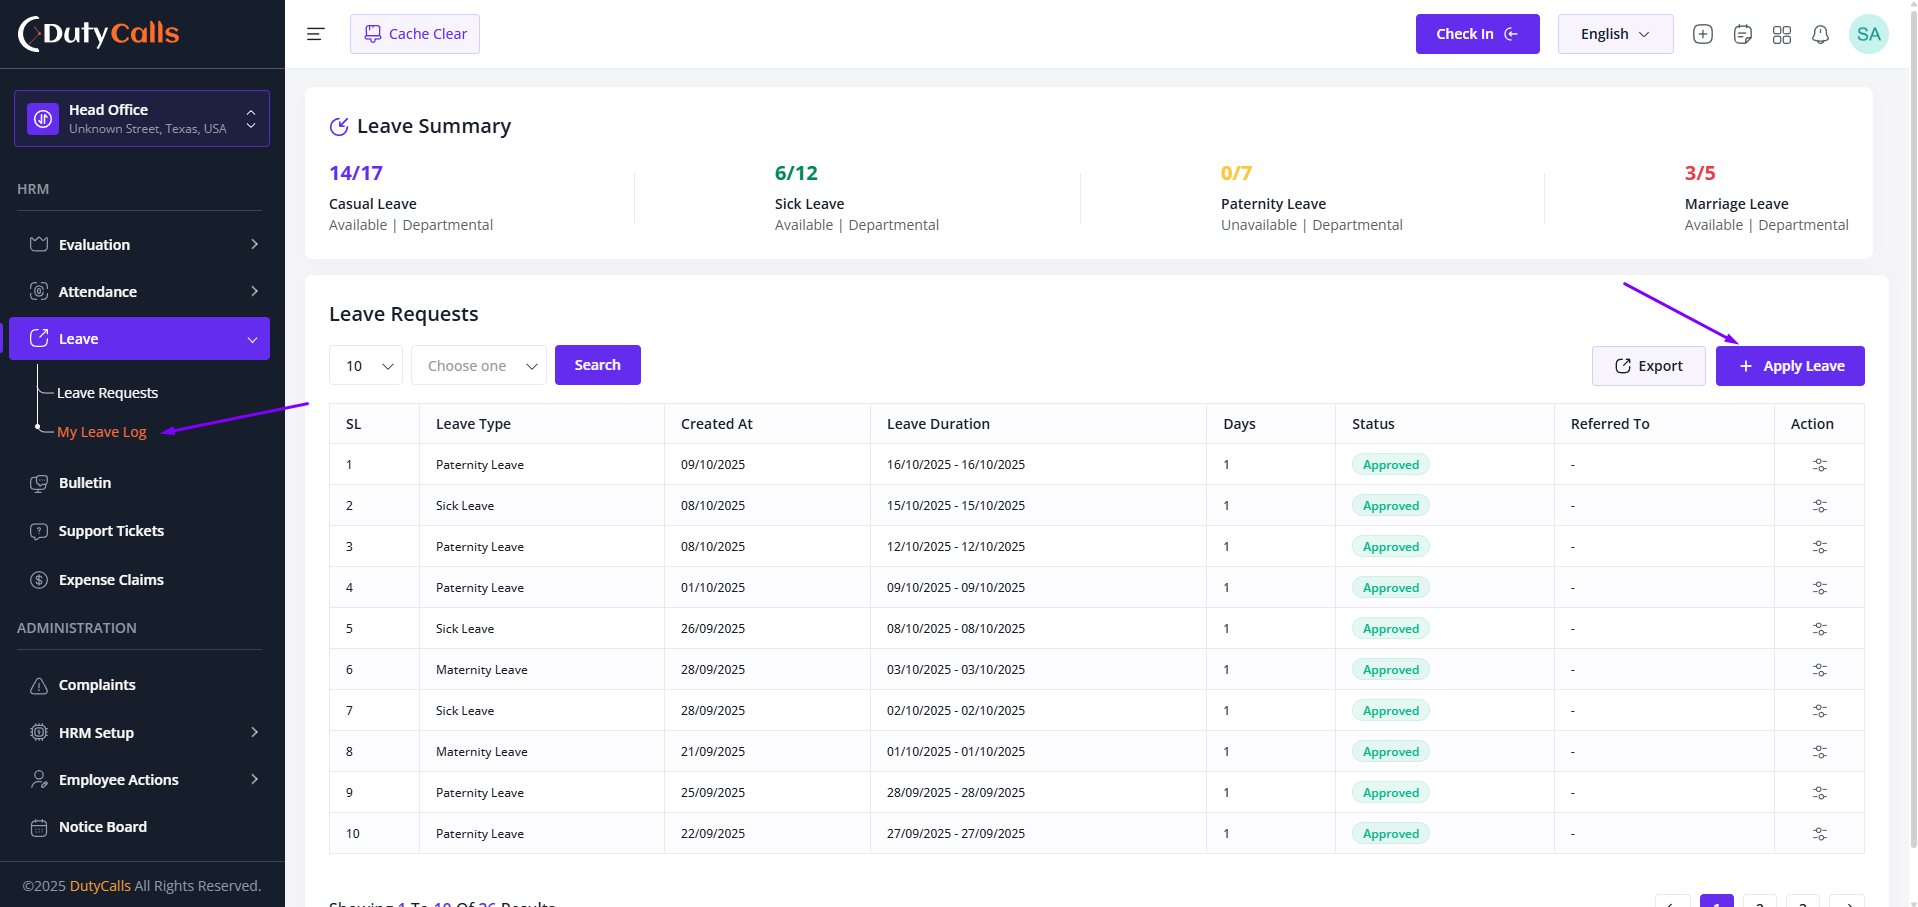Screen dimensions: 1918x907
Task: Click the Check In button
Action: click(x=1477, y=34)
